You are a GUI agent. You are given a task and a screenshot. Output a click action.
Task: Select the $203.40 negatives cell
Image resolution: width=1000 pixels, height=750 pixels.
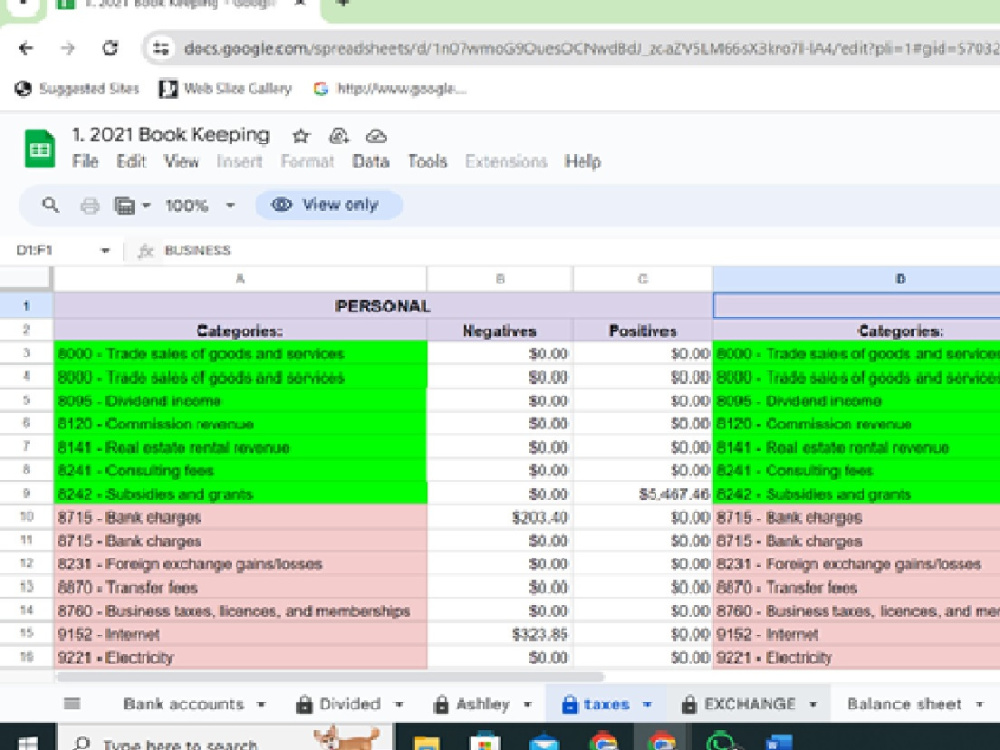(x=500, y=517)
